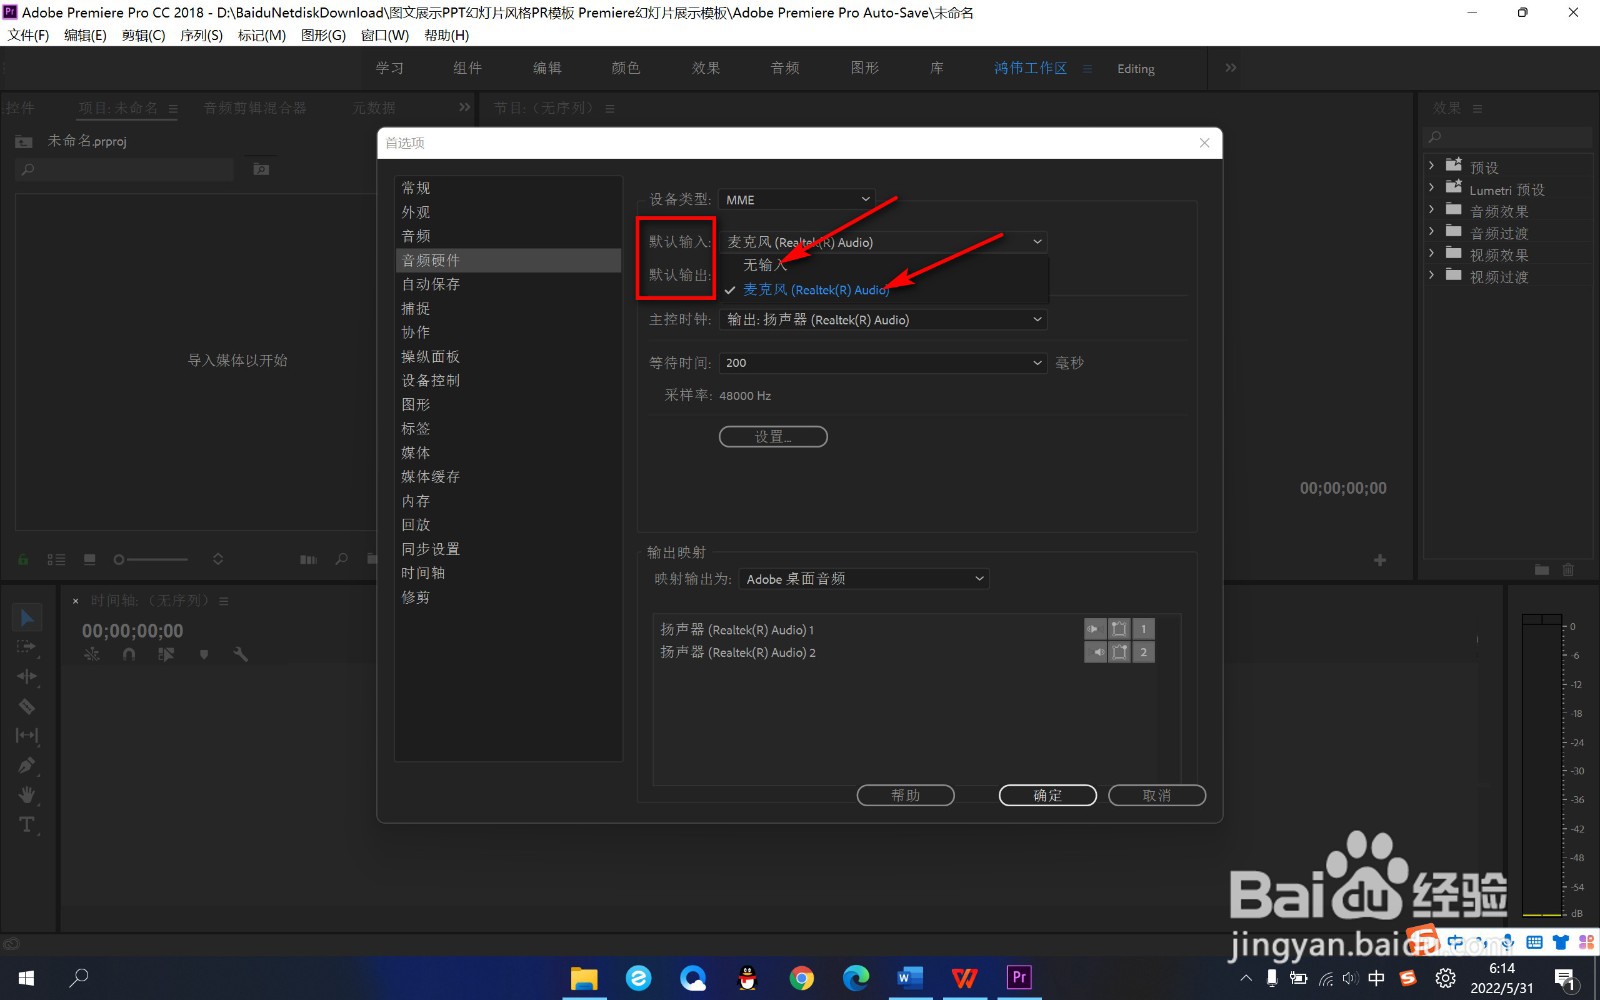Click speaker icon for Realtek Audio 2
1600x1000 pixels.
pos(1094,652)
